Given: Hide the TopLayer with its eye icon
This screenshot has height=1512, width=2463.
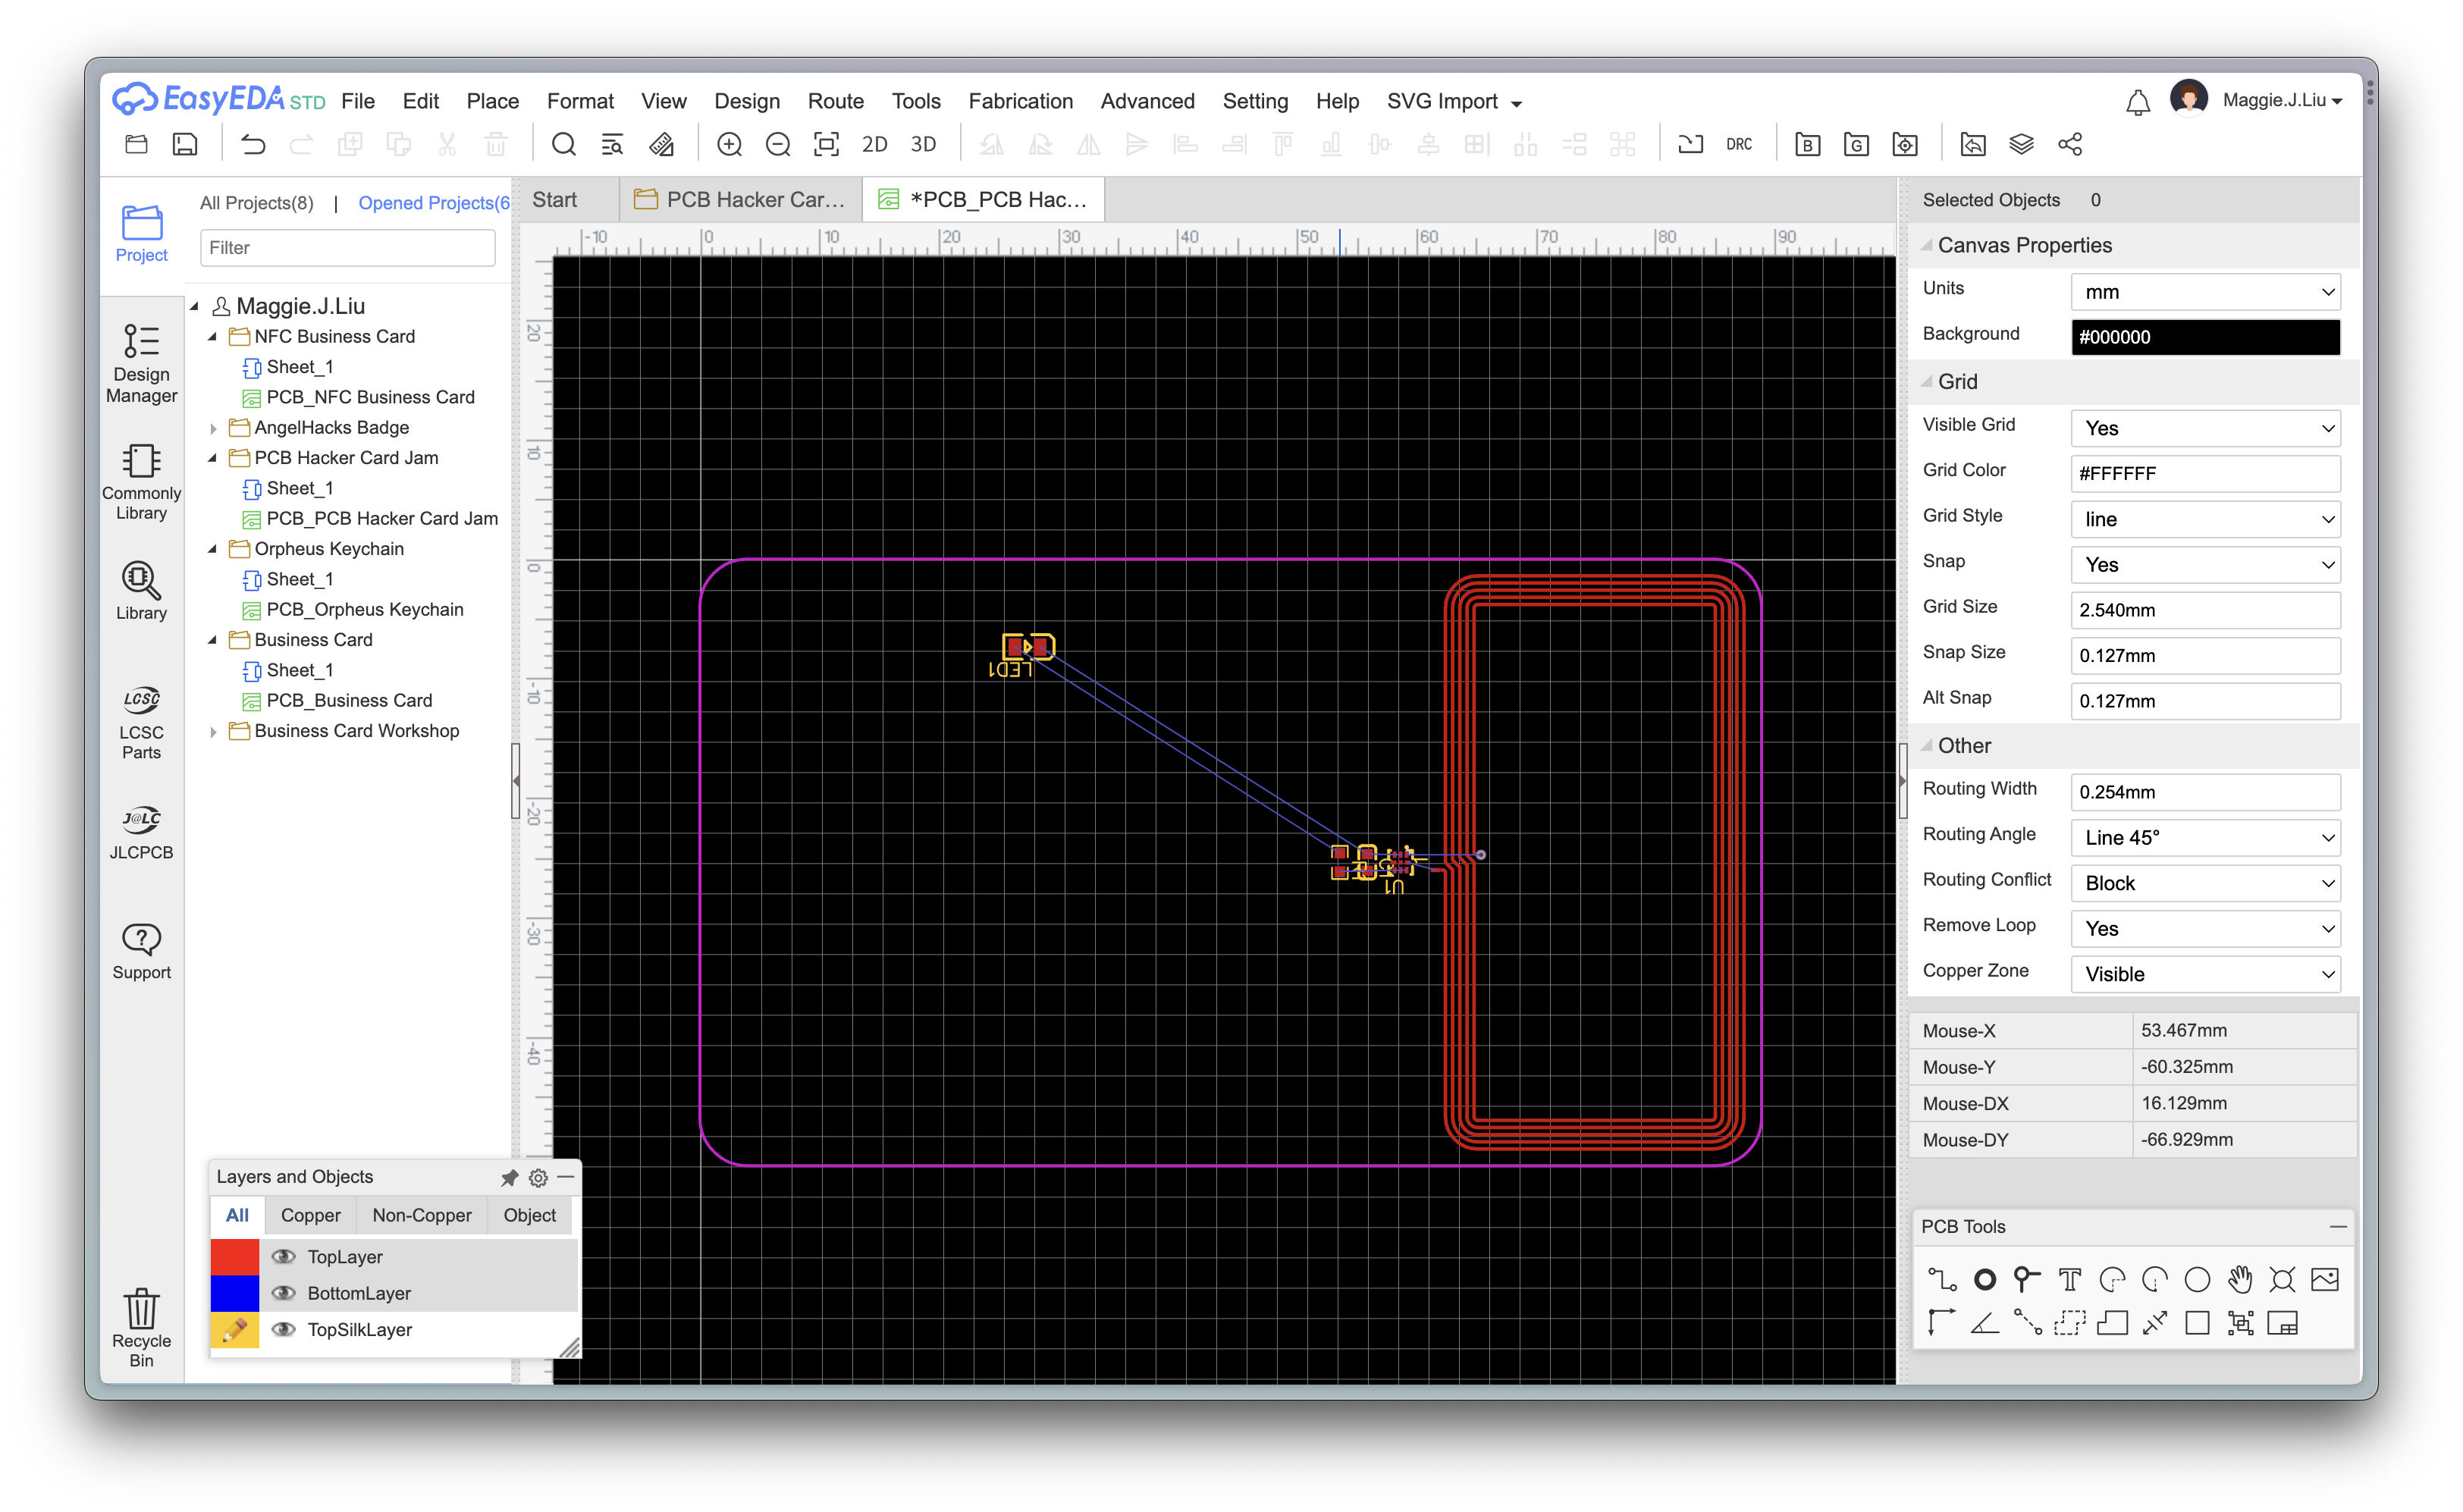Looking at the screenshot, I should tap(284, 1256).
